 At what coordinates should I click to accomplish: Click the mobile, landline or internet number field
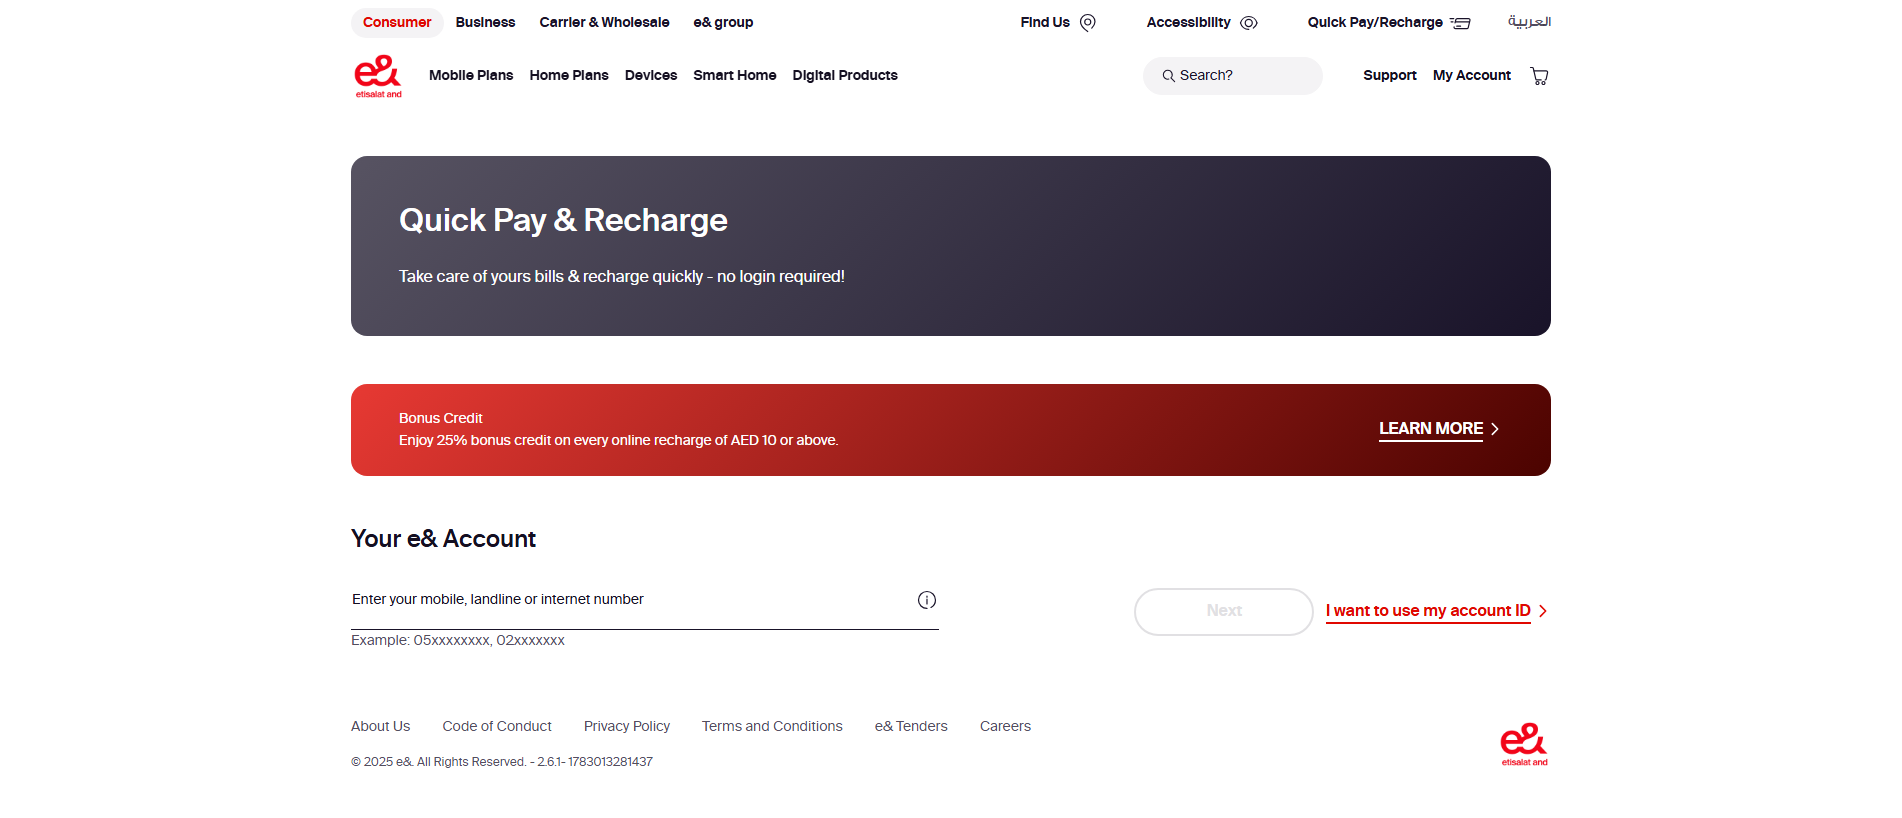tap(645, 600)
